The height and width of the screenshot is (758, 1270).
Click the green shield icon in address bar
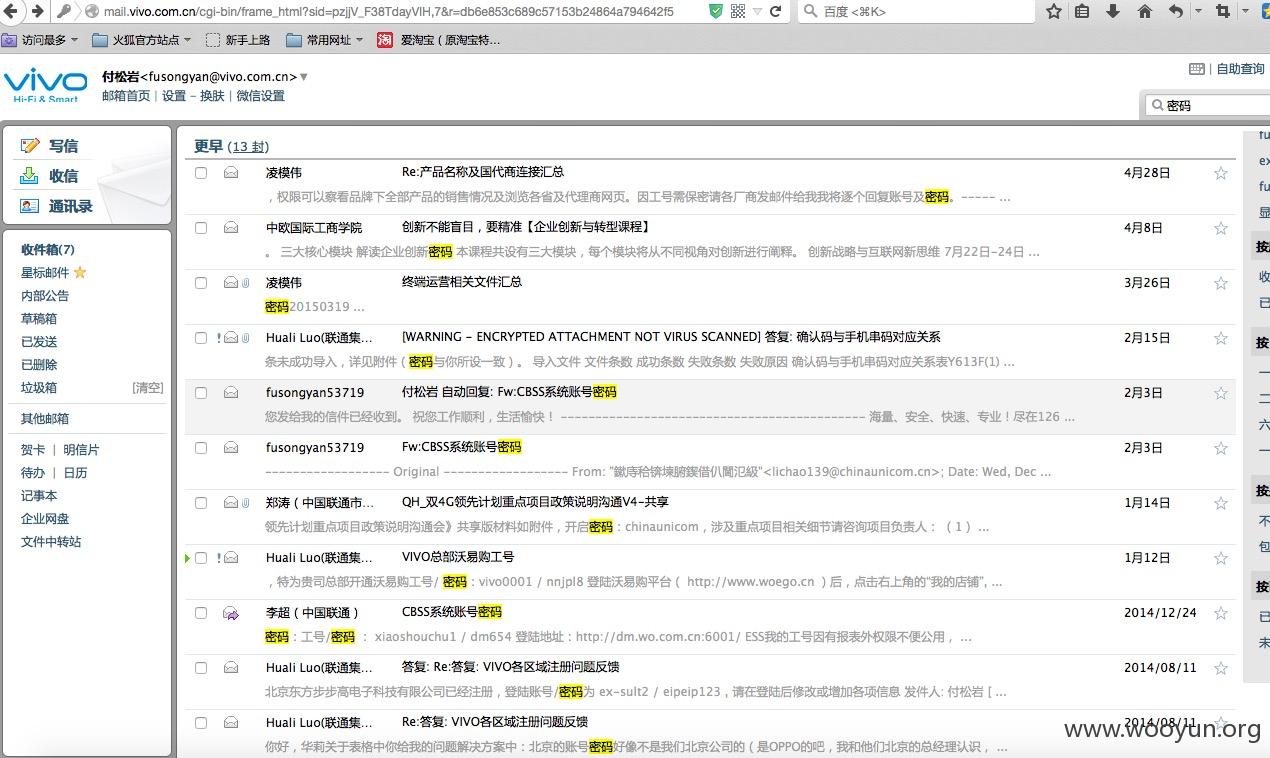716,11
